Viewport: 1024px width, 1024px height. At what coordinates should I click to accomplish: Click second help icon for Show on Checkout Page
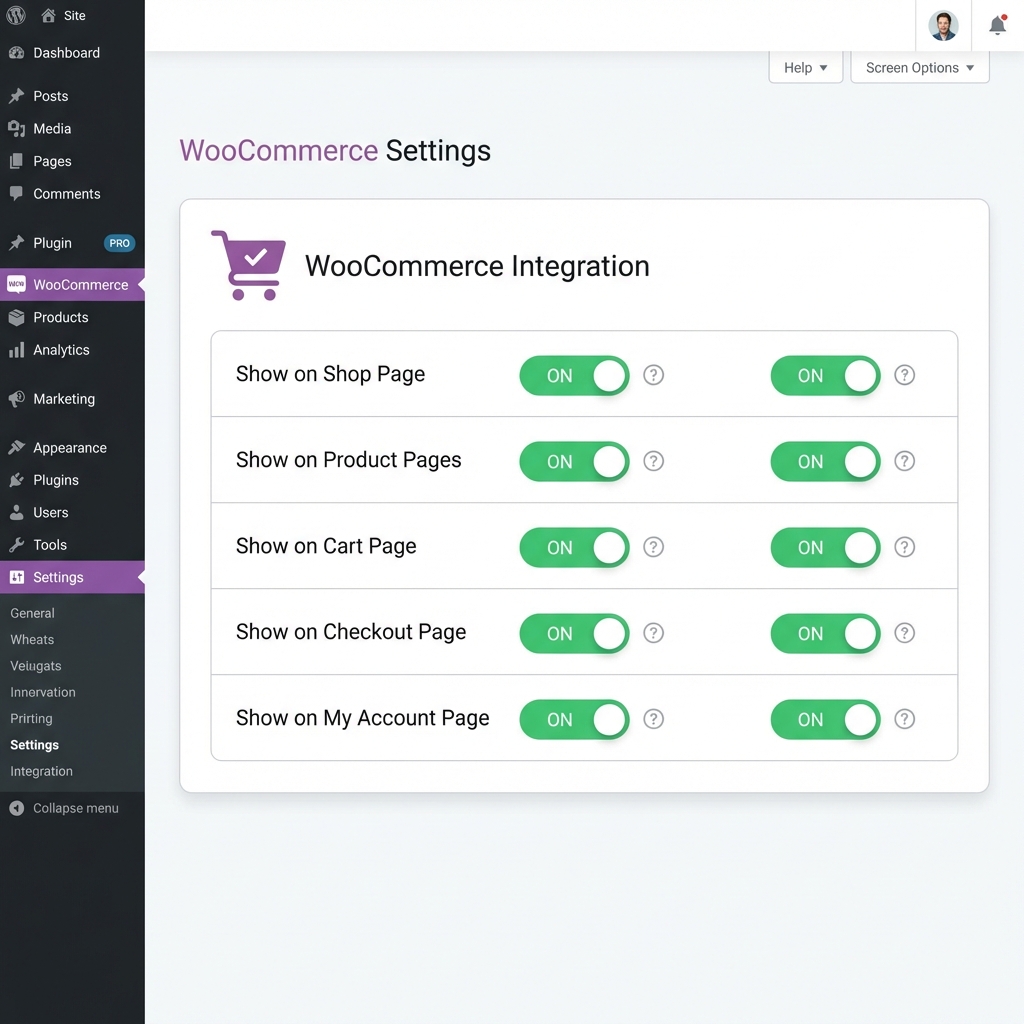[904, 633]
